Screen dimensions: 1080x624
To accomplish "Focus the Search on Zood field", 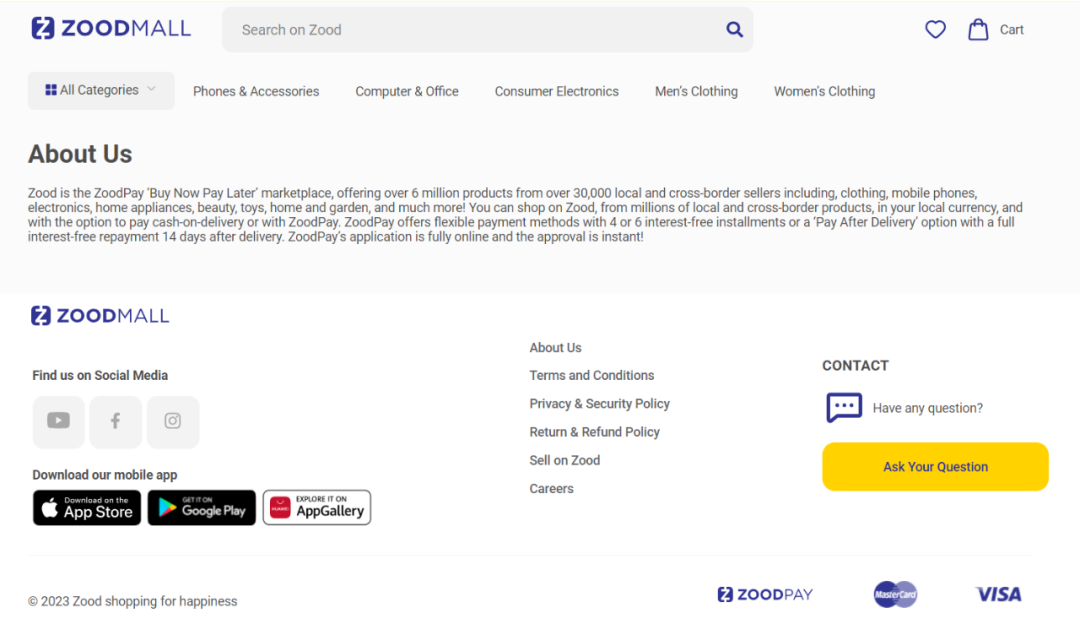I will click(x=470, y=30).
